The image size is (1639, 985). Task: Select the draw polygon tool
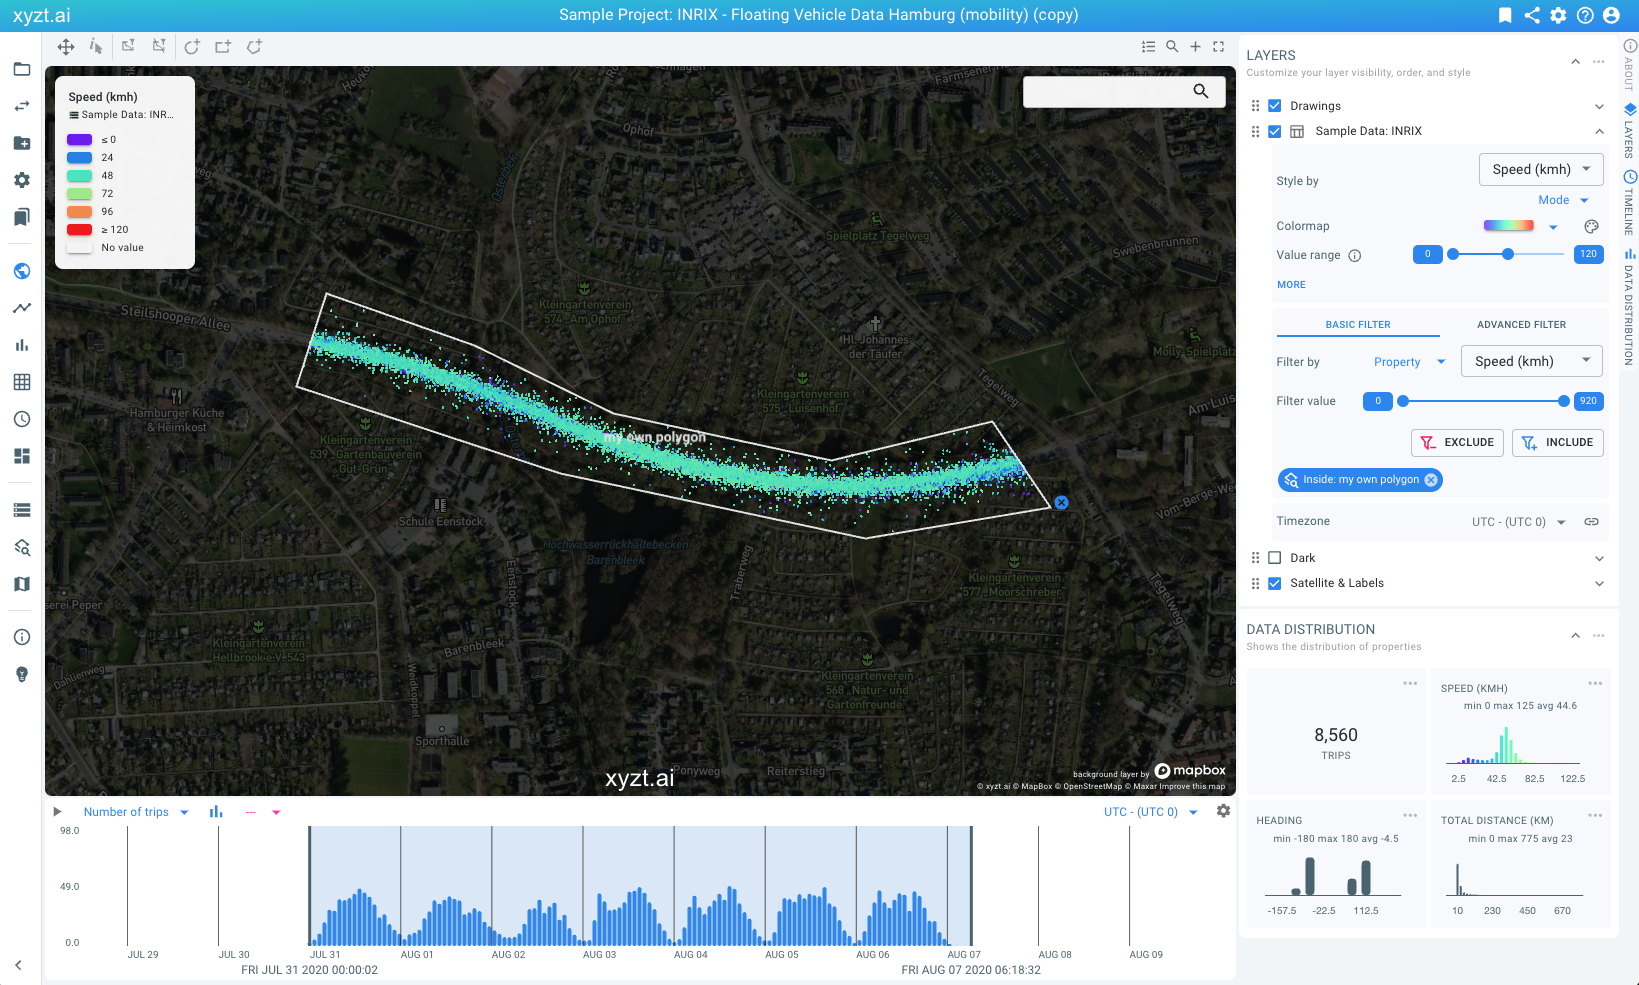pos(255,47)
